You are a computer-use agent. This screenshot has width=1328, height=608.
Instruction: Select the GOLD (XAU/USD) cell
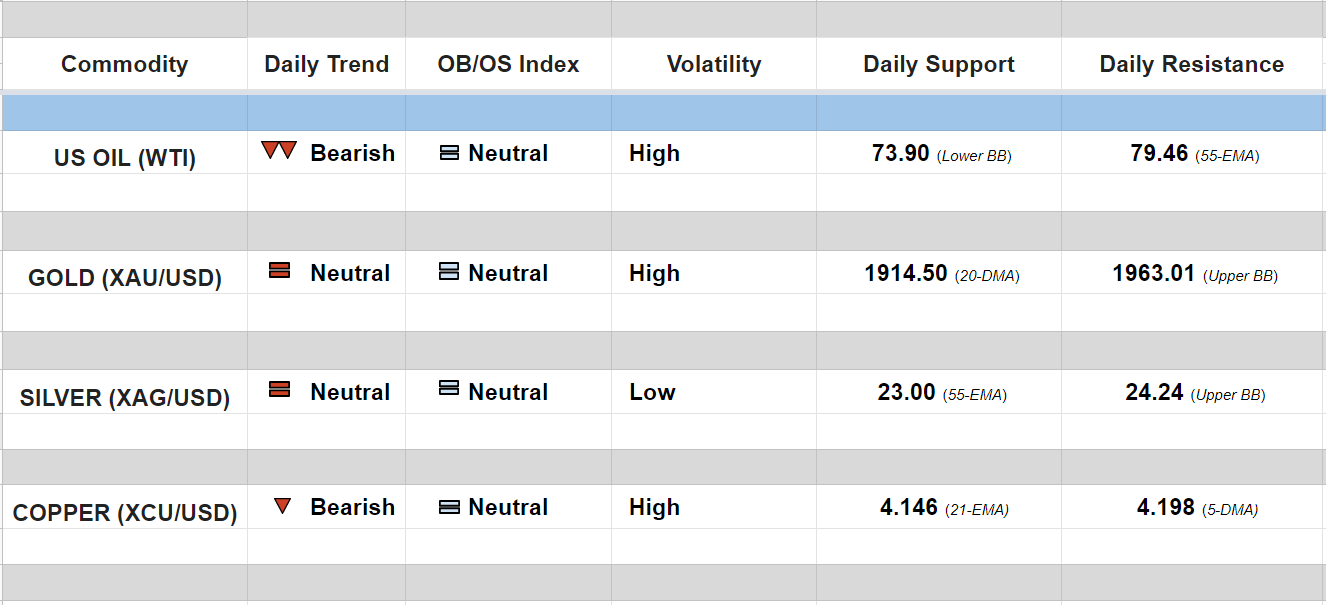125,278
